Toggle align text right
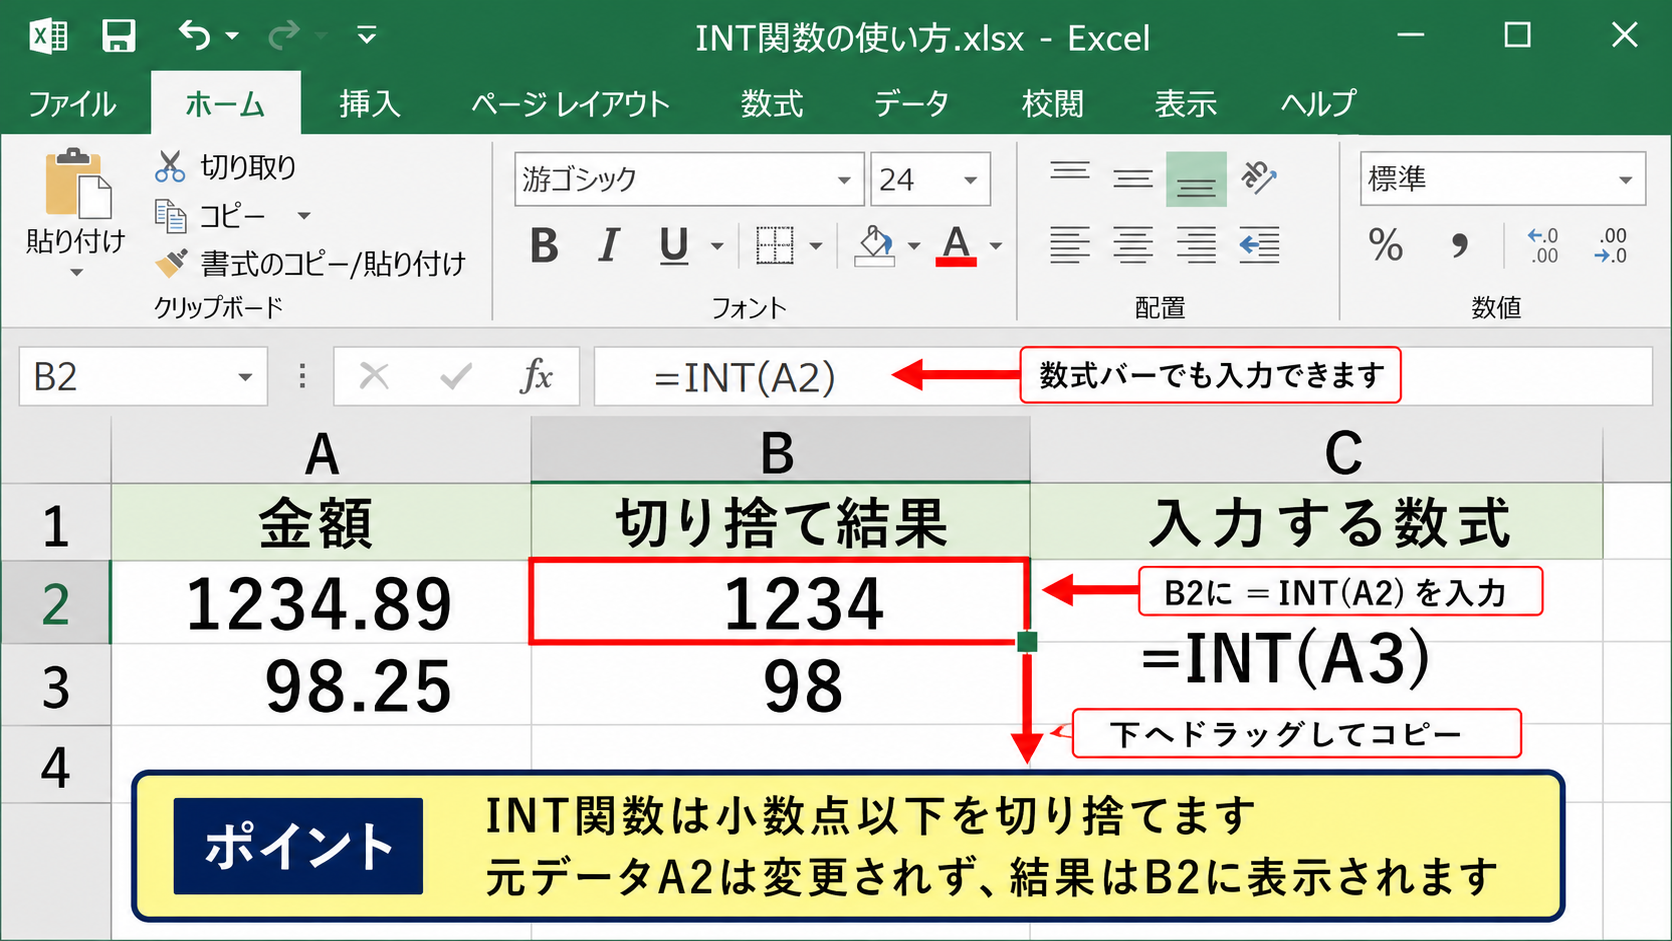The image size is (1672, 941). [x=1196, y=245]
